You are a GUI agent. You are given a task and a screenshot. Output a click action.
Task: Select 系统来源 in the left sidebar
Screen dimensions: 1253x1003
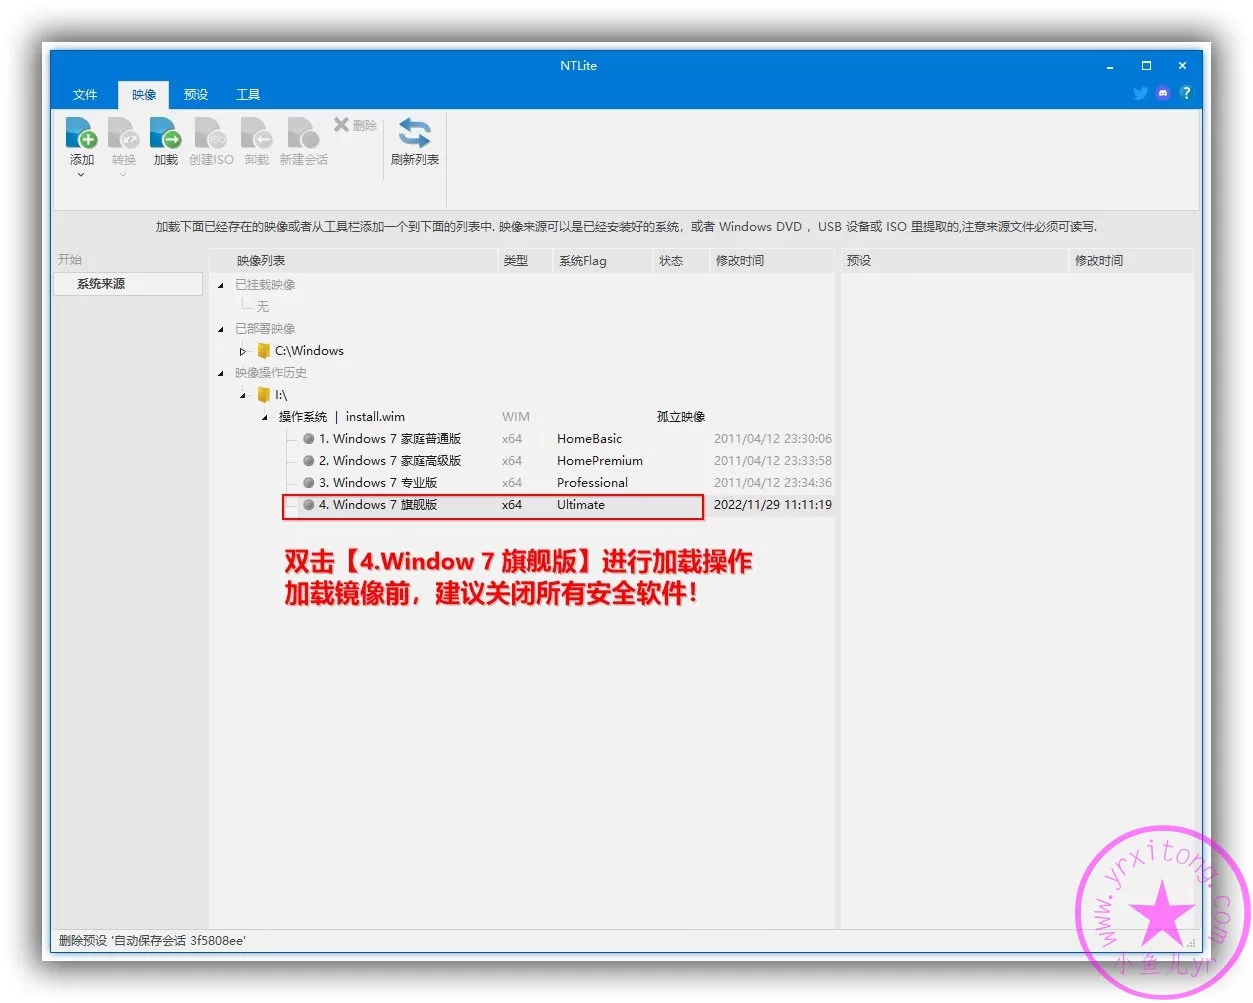[128, 284]
